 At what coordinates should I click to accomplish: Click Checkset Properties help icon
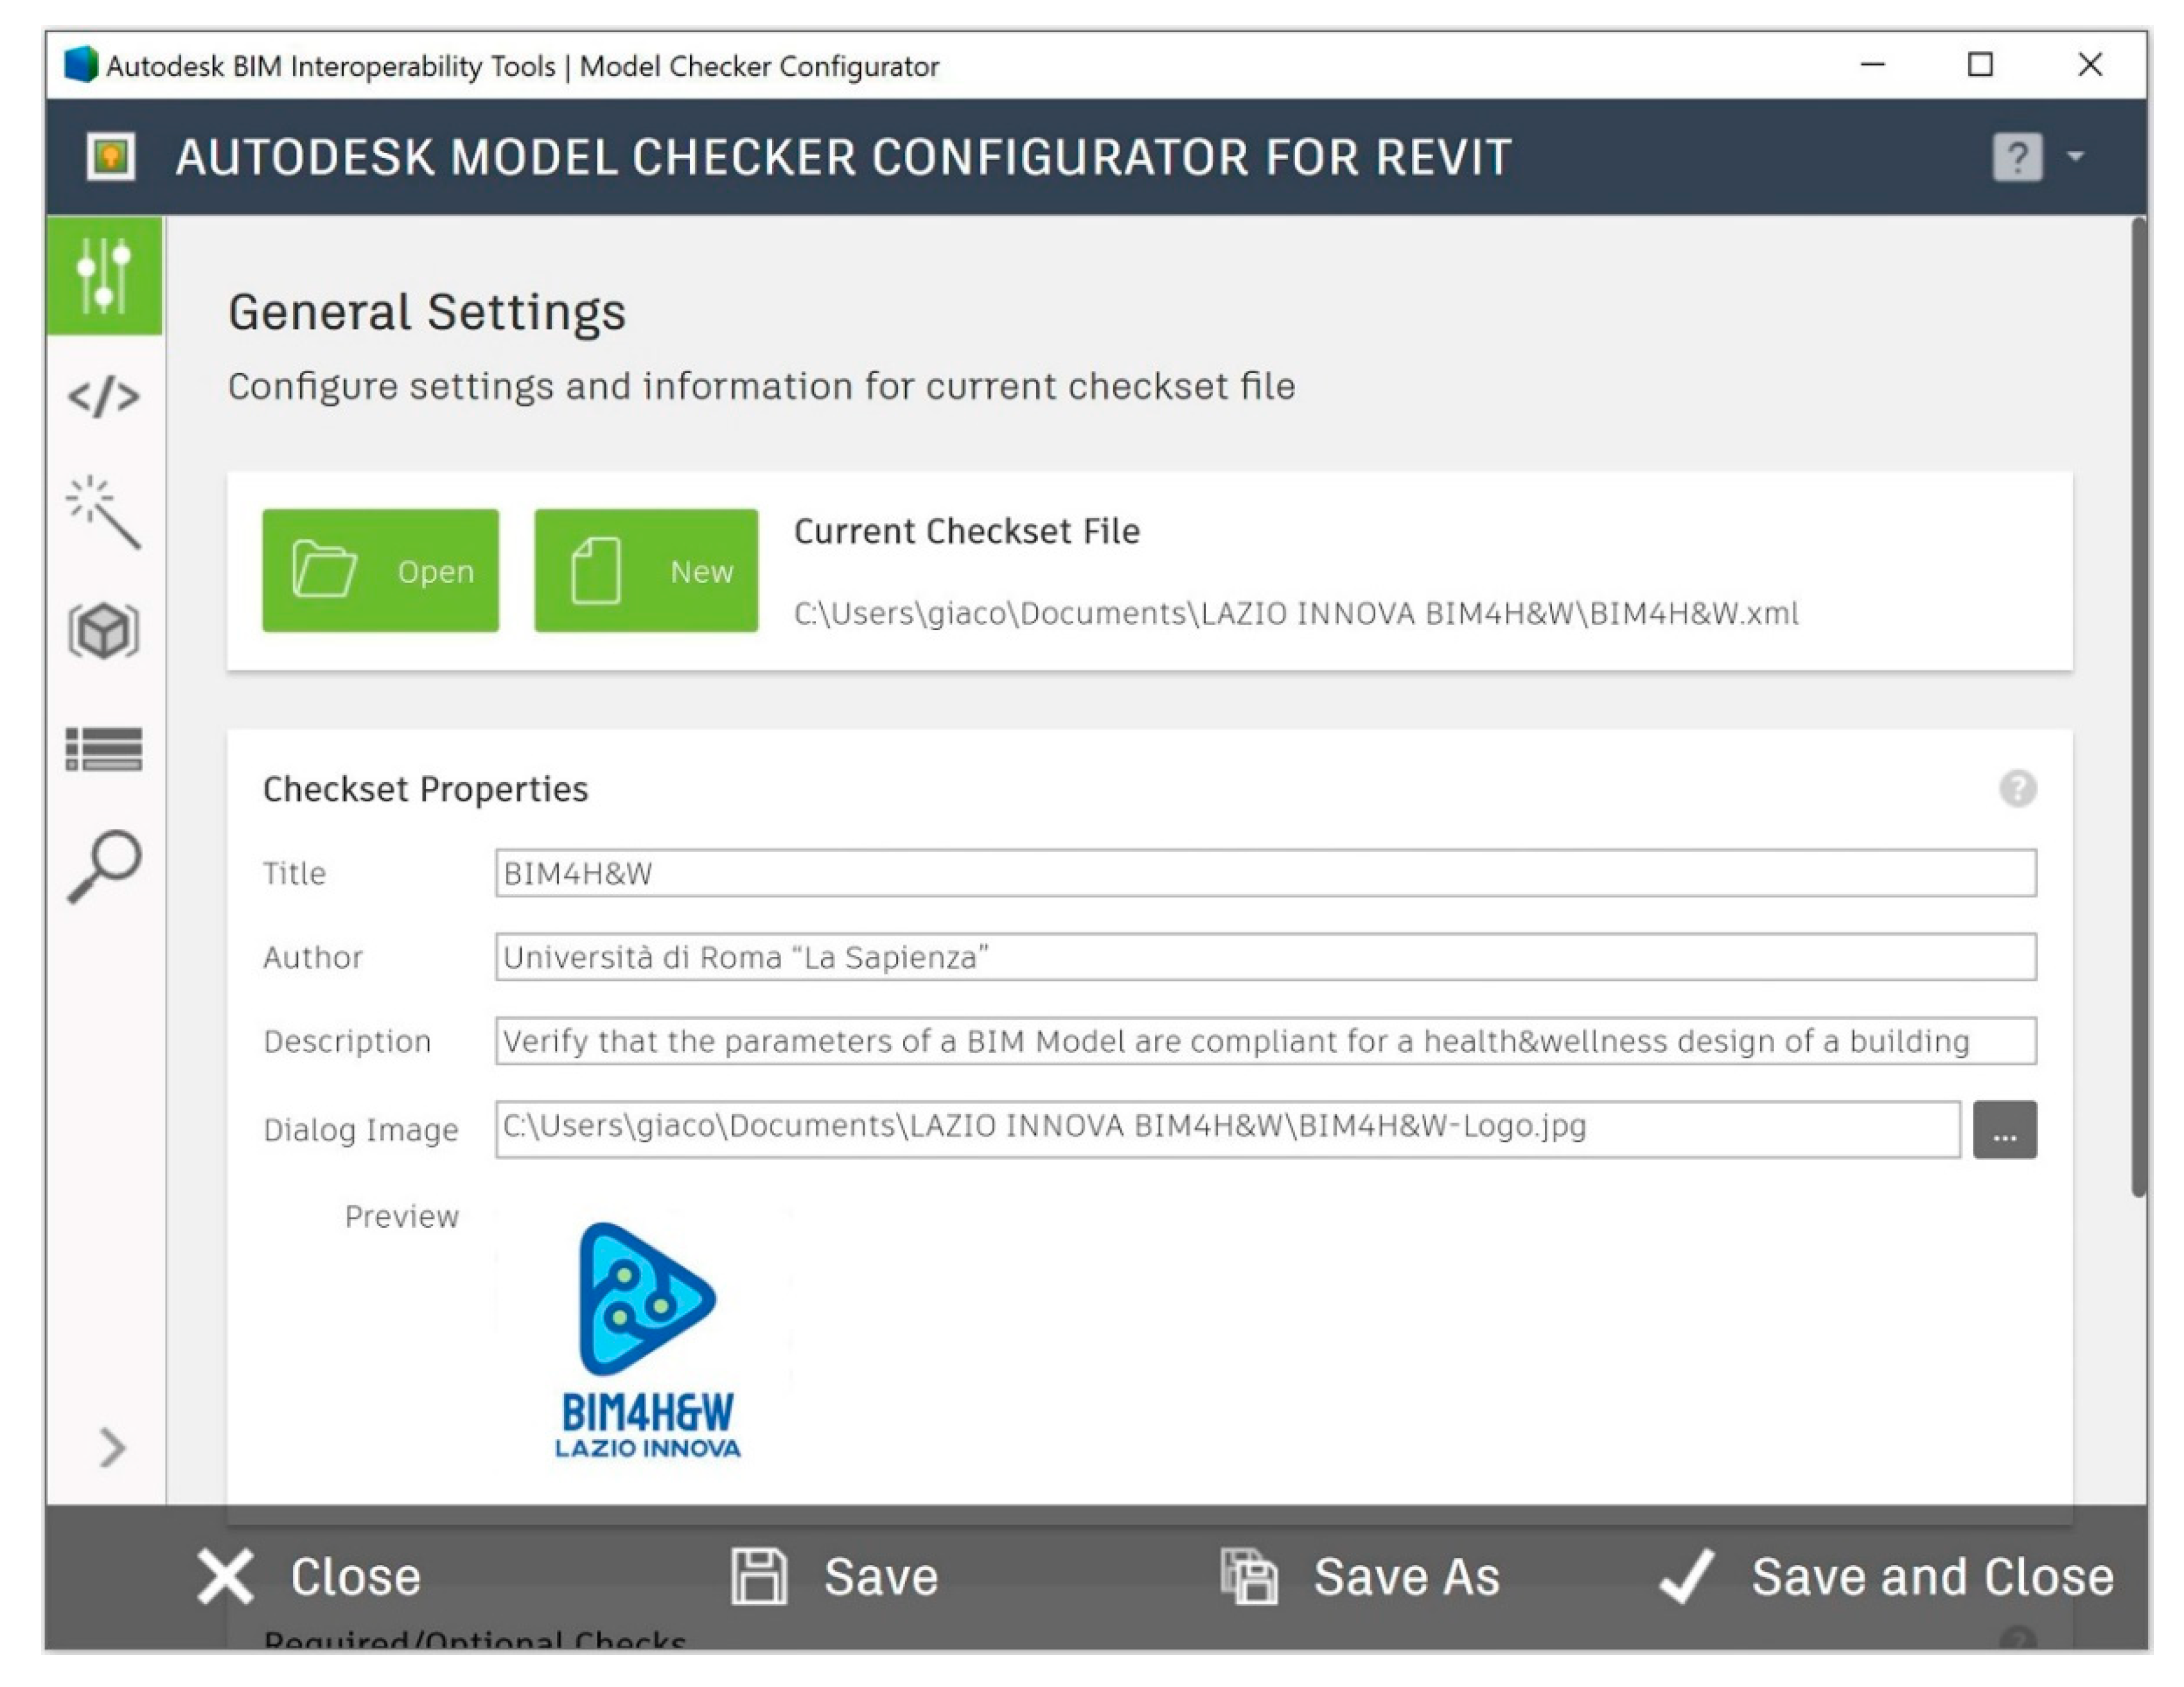click(2017, 789)
